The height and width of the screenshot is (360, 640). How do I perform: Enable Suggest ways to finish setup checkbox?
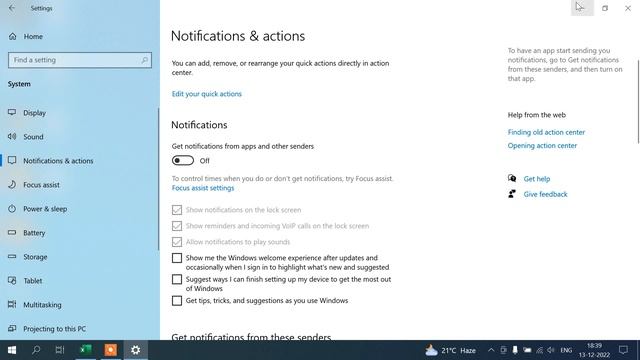click(177, 279)
